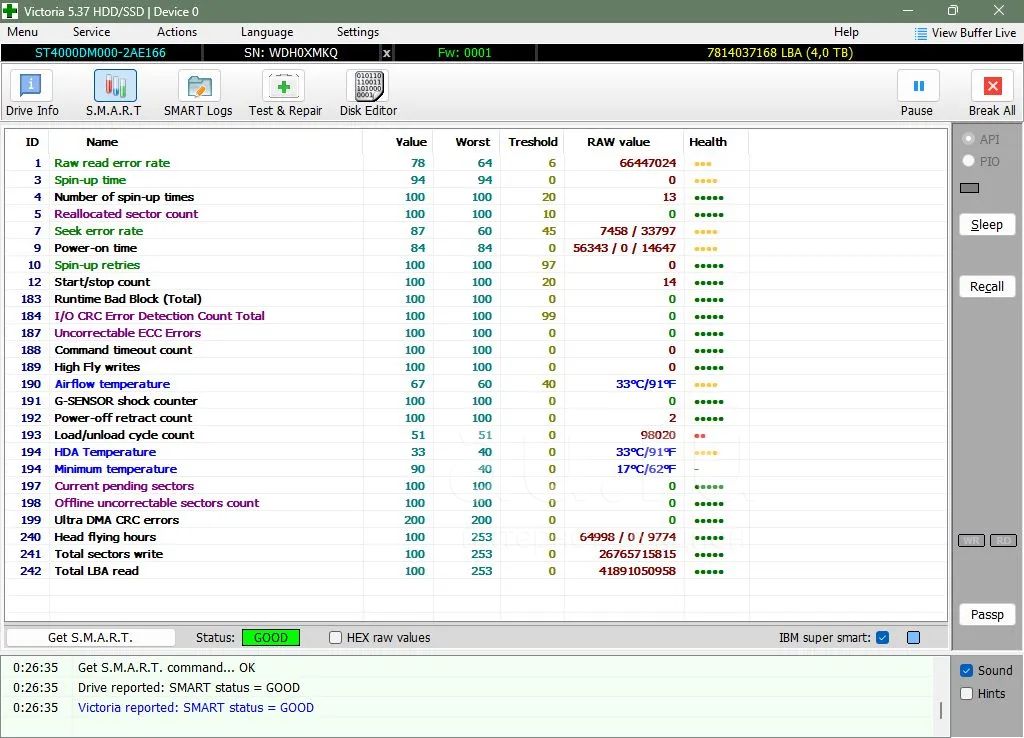Click the light blue color square
The height and width of the screenshot is (738, 1024).
pyautogui.click(x=913, y=638)
